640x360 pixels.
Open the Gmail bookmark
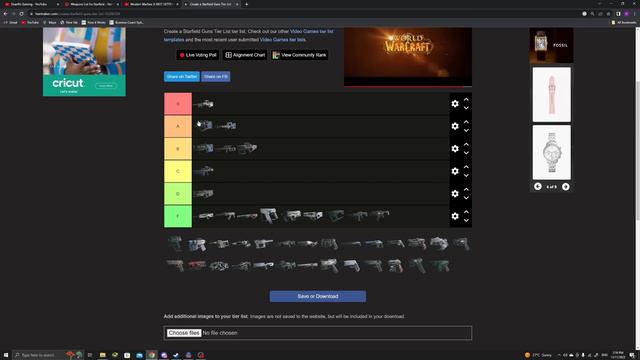(x=11, y=22)
